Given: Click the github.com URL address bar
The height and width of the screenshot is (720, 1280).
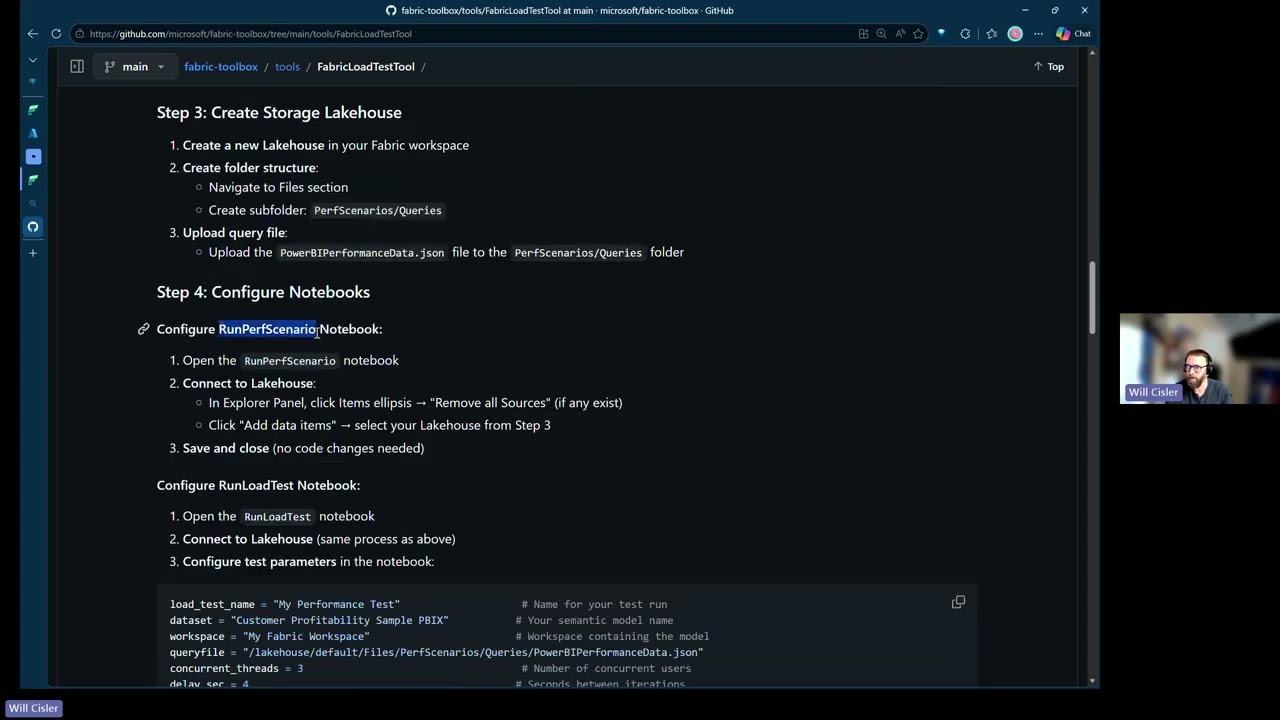Looking at the screenshot, I should (250, 34).
